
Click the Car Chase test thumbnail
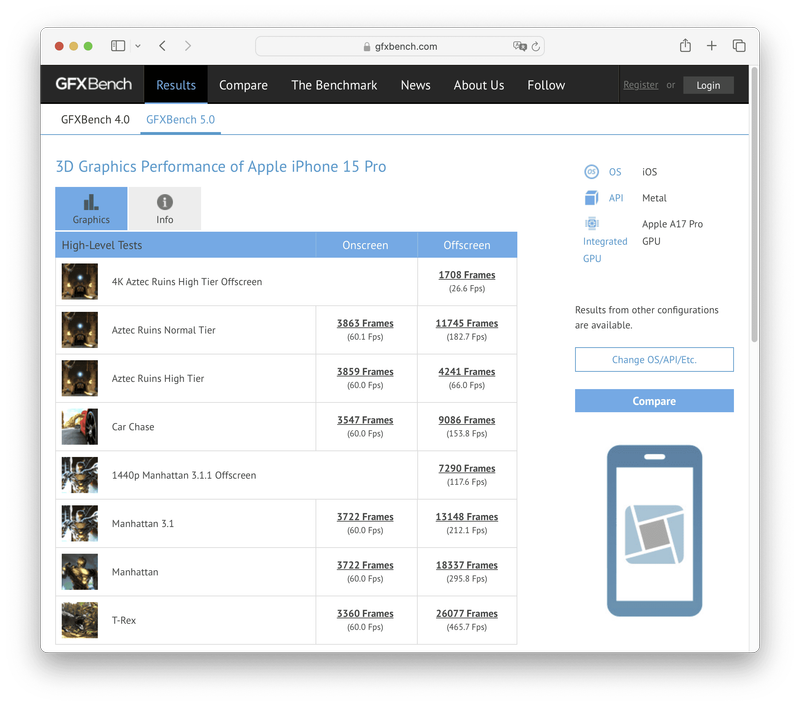[x=80, y=427]
